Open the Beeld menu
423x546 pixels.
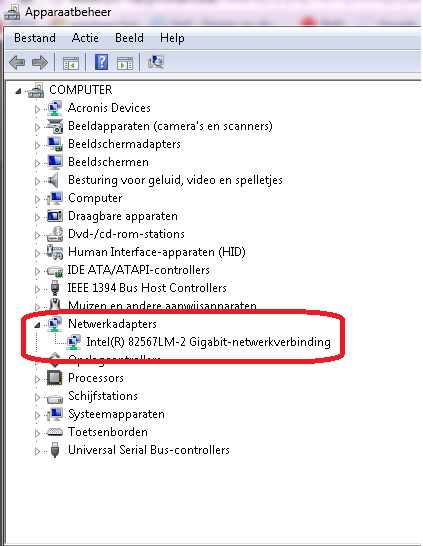pos(129,38)
